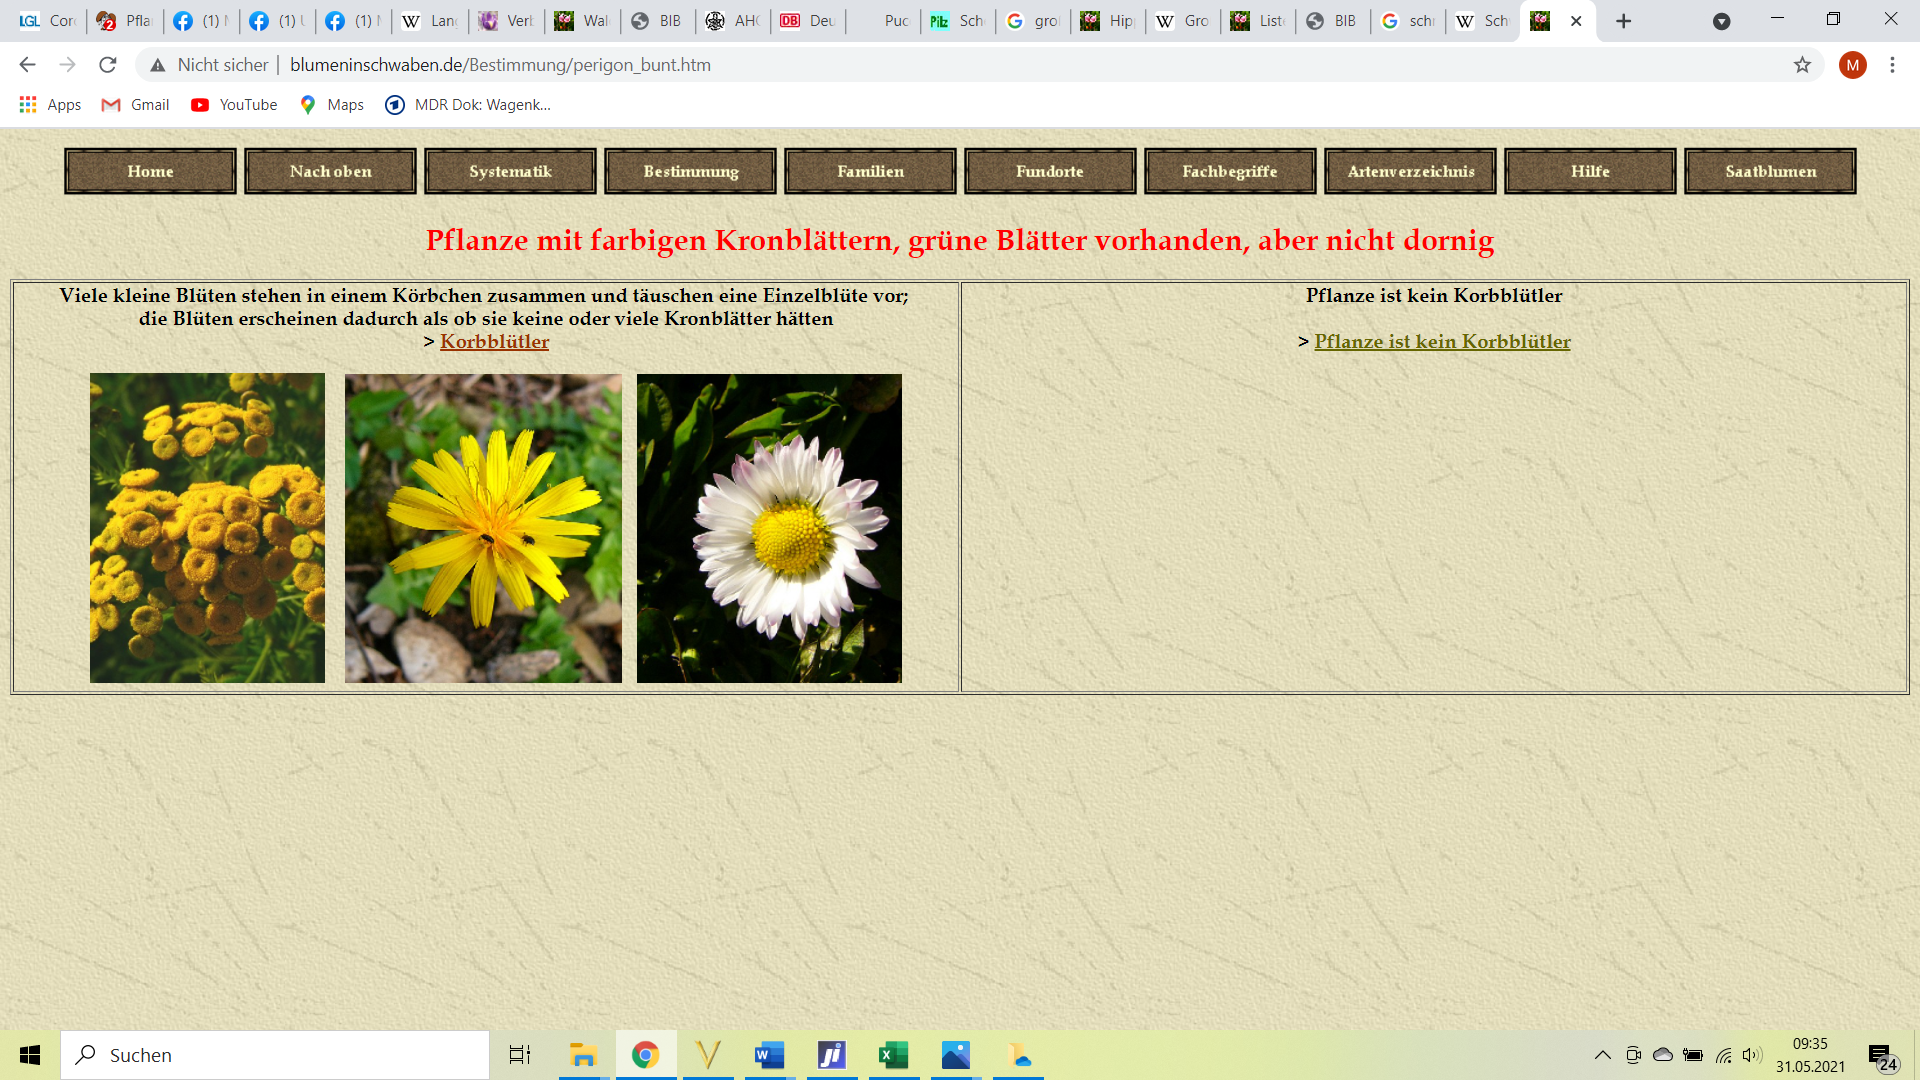Image resolution: width=1920 pixels, height=1080 pixels.
Task: Click the Windows search box 'Suchen'
Action: [x=275, y=1055]
